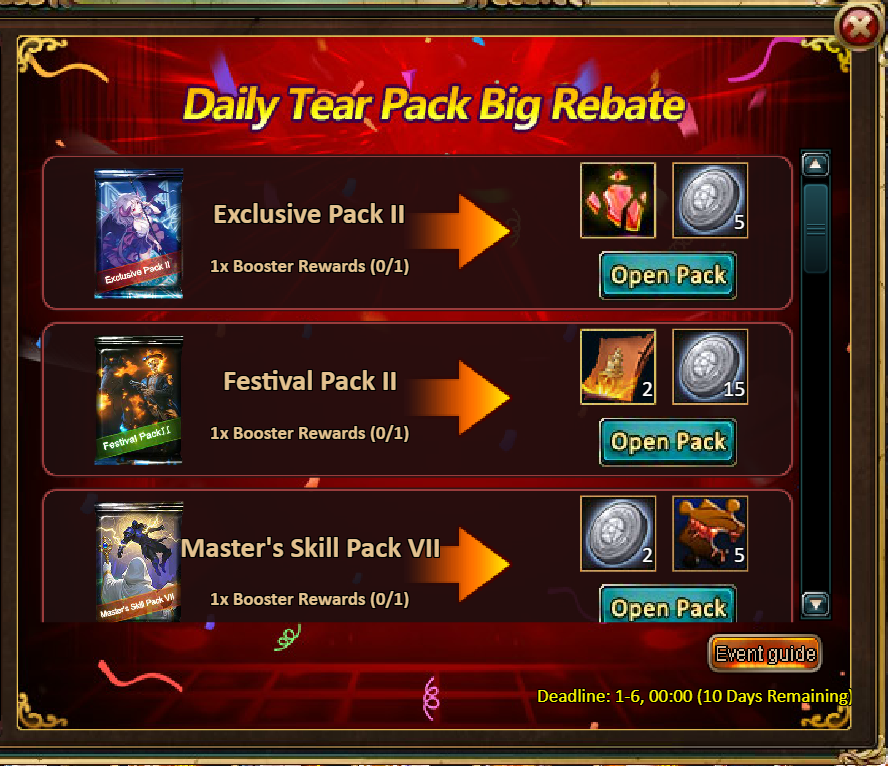Select the red hammer reward icon
This screenshot has height=766, width=888.
click(x=710, y=533)
